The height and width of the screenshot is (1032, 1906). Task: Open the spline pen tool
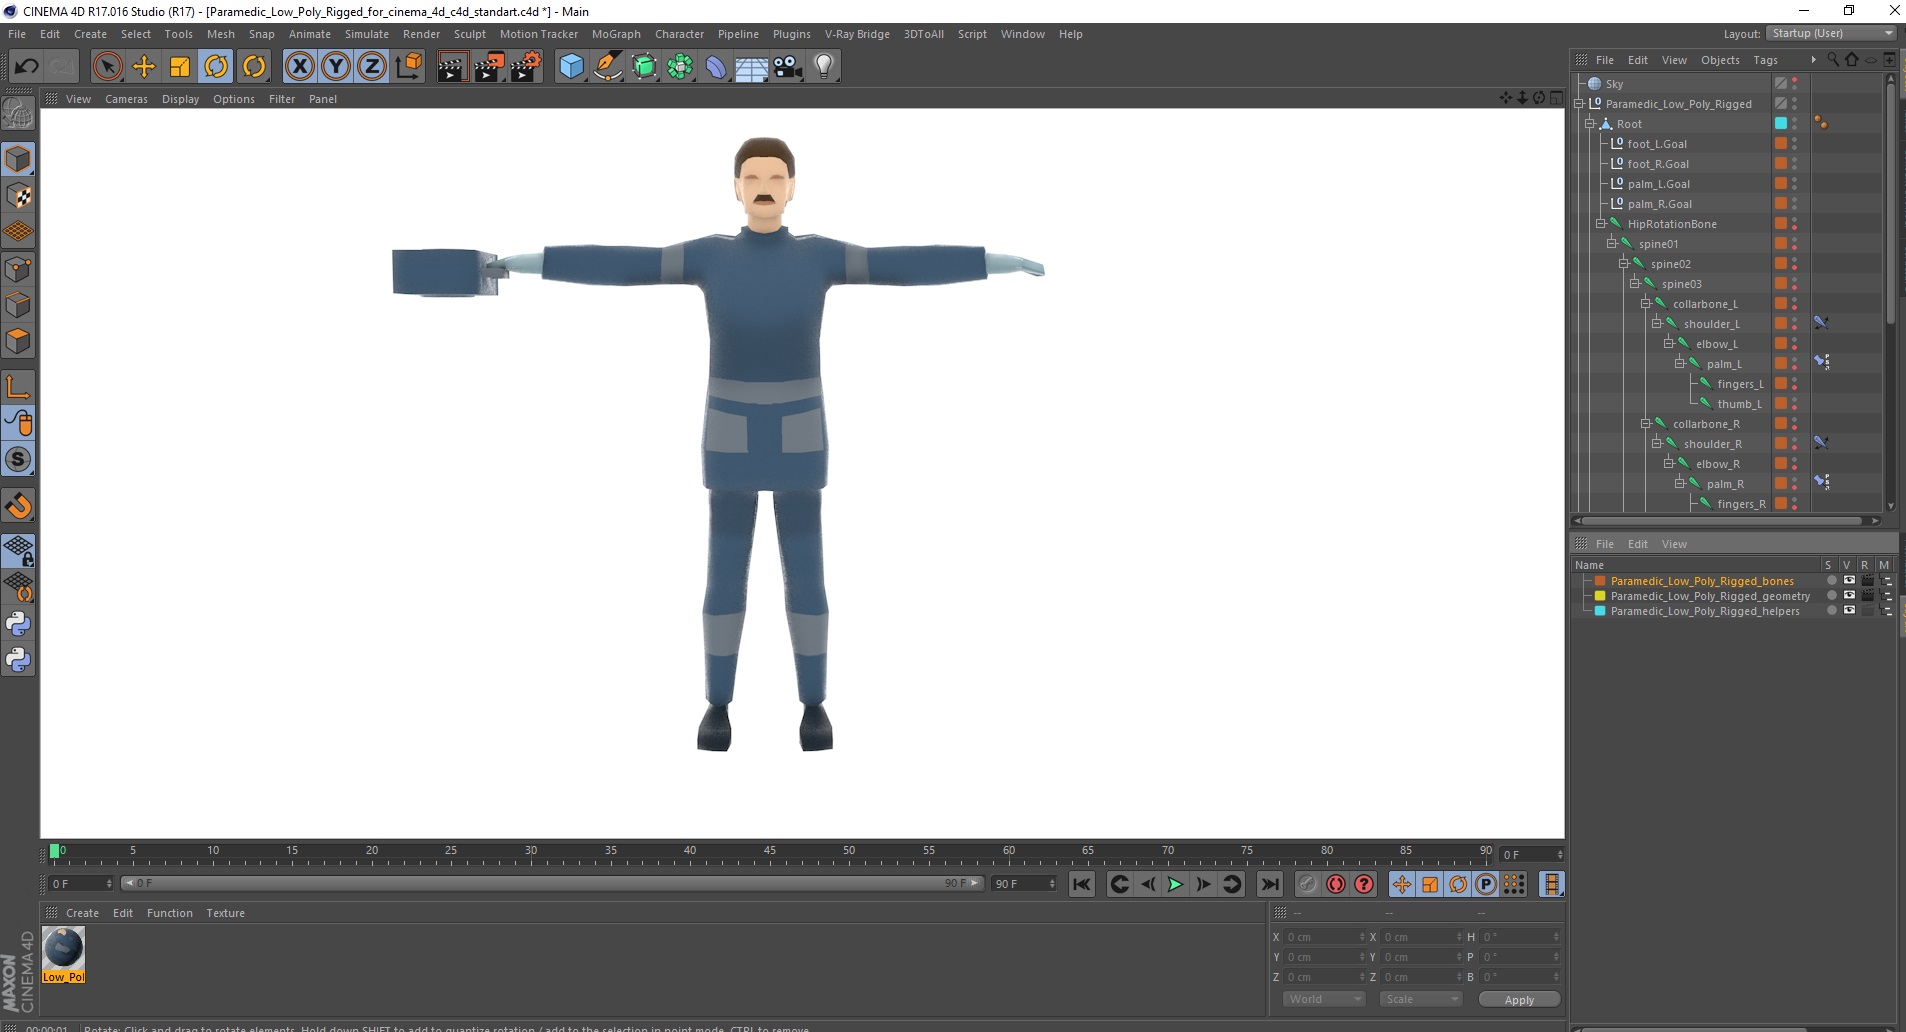click(608, 67)
